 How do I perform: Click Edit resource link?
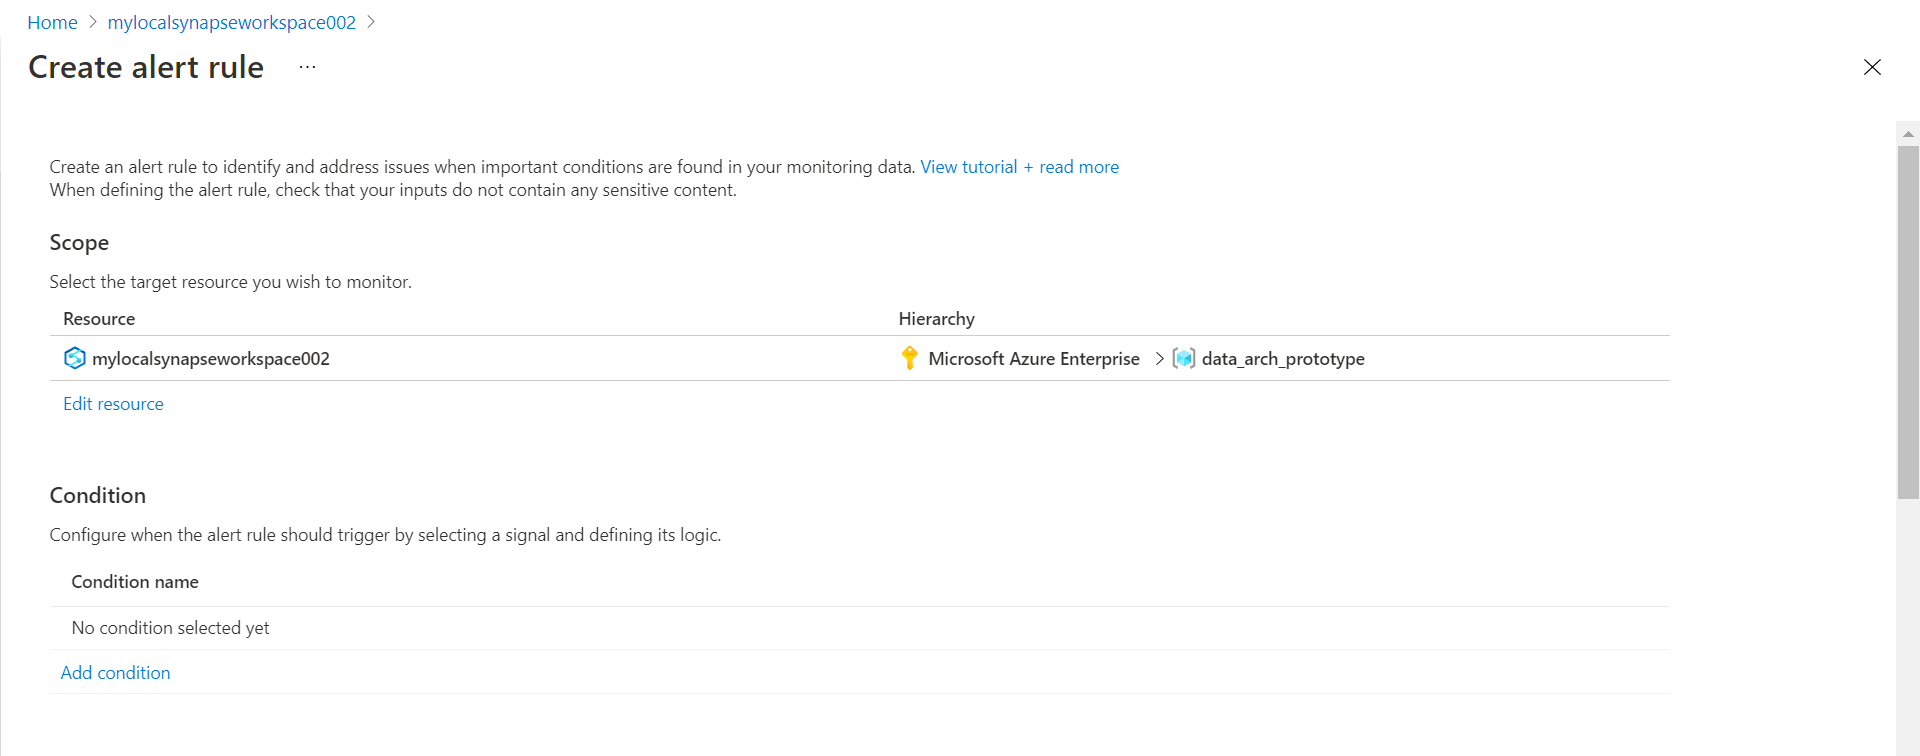click(x=113, y=404)
